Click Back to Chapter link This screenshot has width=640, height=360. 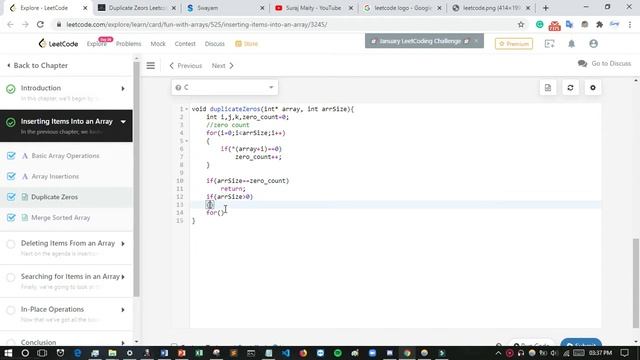pyautogui.click(x=38, y=65)
